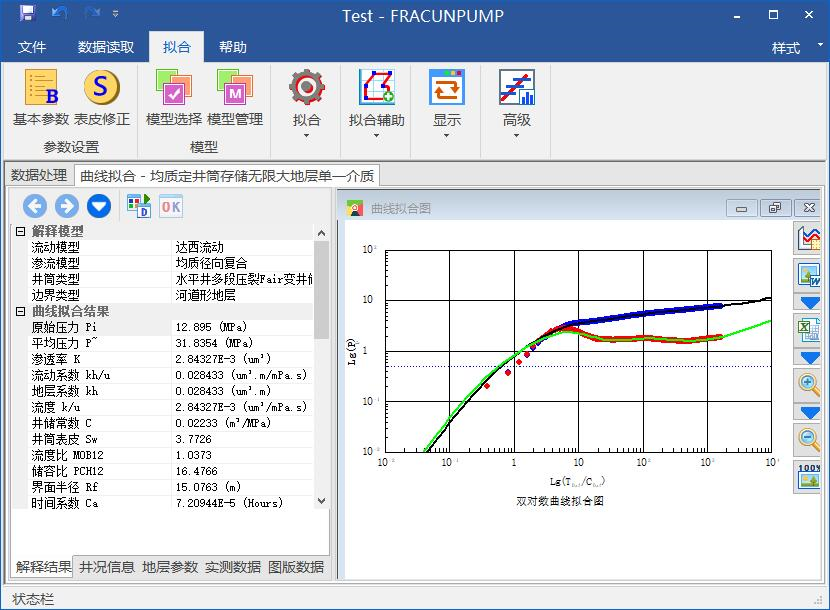Click the blue round down-arrow button
The image size is (830, 610).
98,206
